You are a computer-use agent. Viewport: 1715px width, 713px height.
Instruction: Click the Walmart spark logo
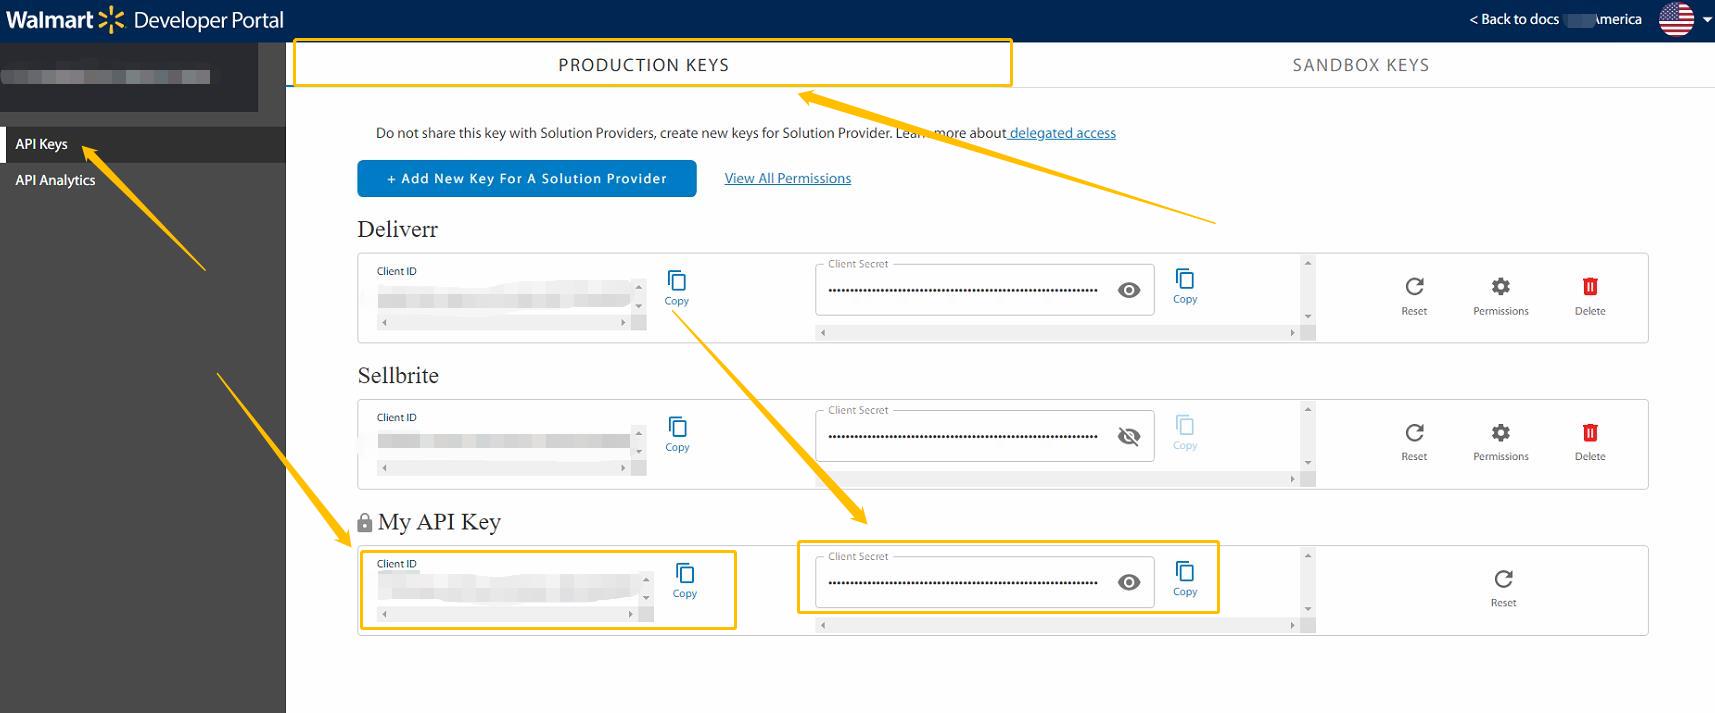[111, 19]
